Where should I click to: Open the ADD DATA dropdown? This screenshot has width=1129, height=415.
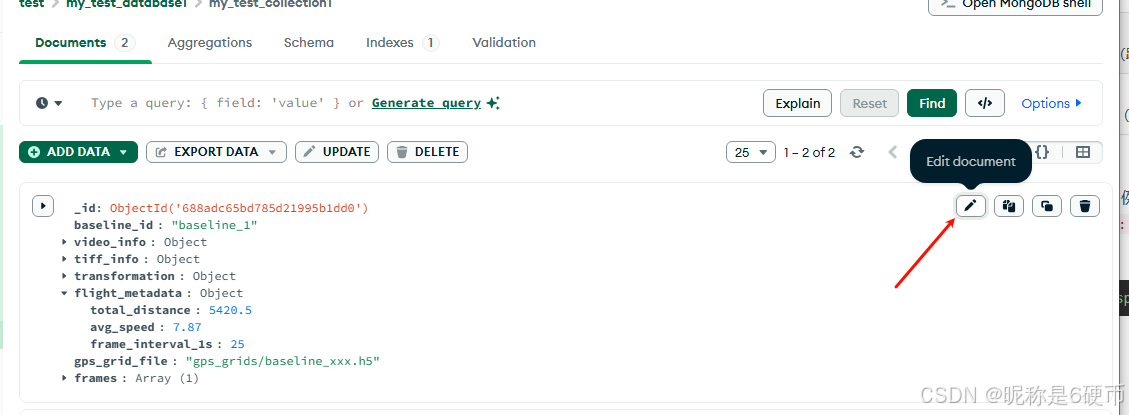(78, 152)
